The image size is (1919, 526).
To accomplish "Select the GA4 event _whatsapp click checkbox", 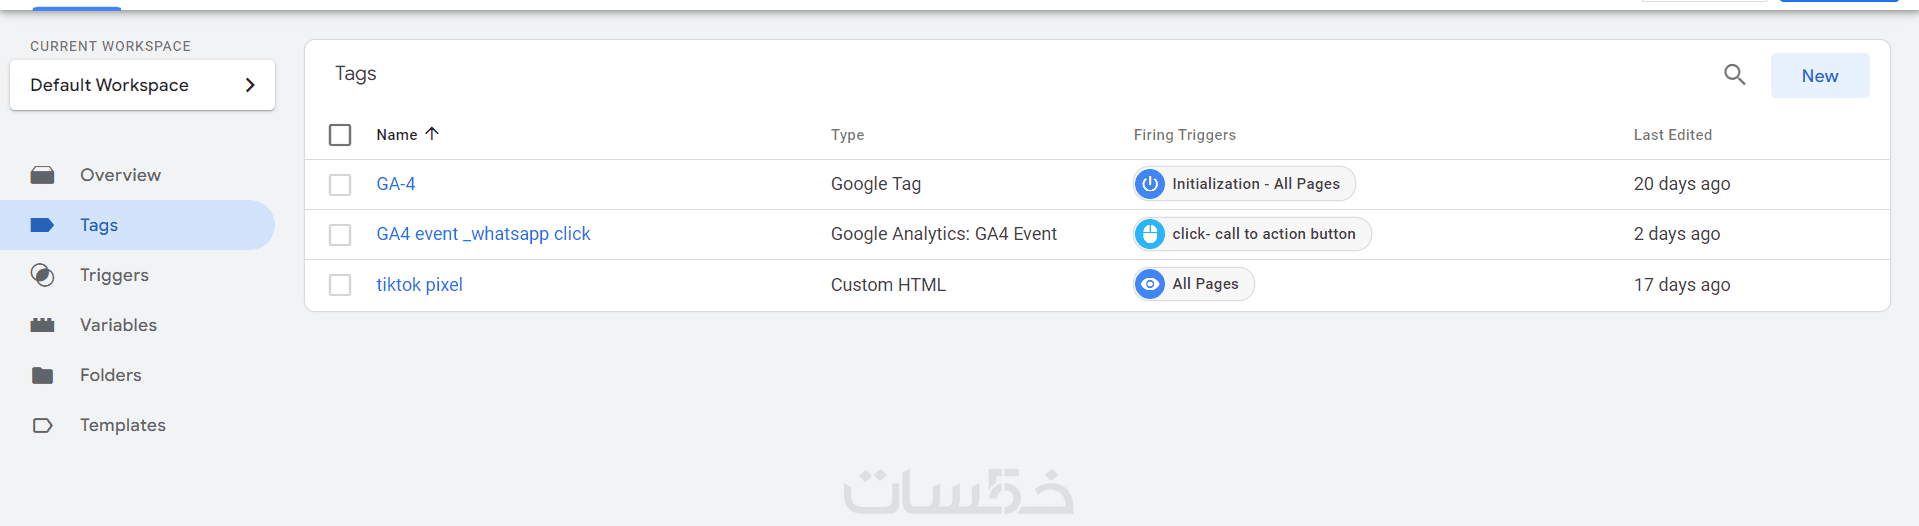I will pos(340,235).
